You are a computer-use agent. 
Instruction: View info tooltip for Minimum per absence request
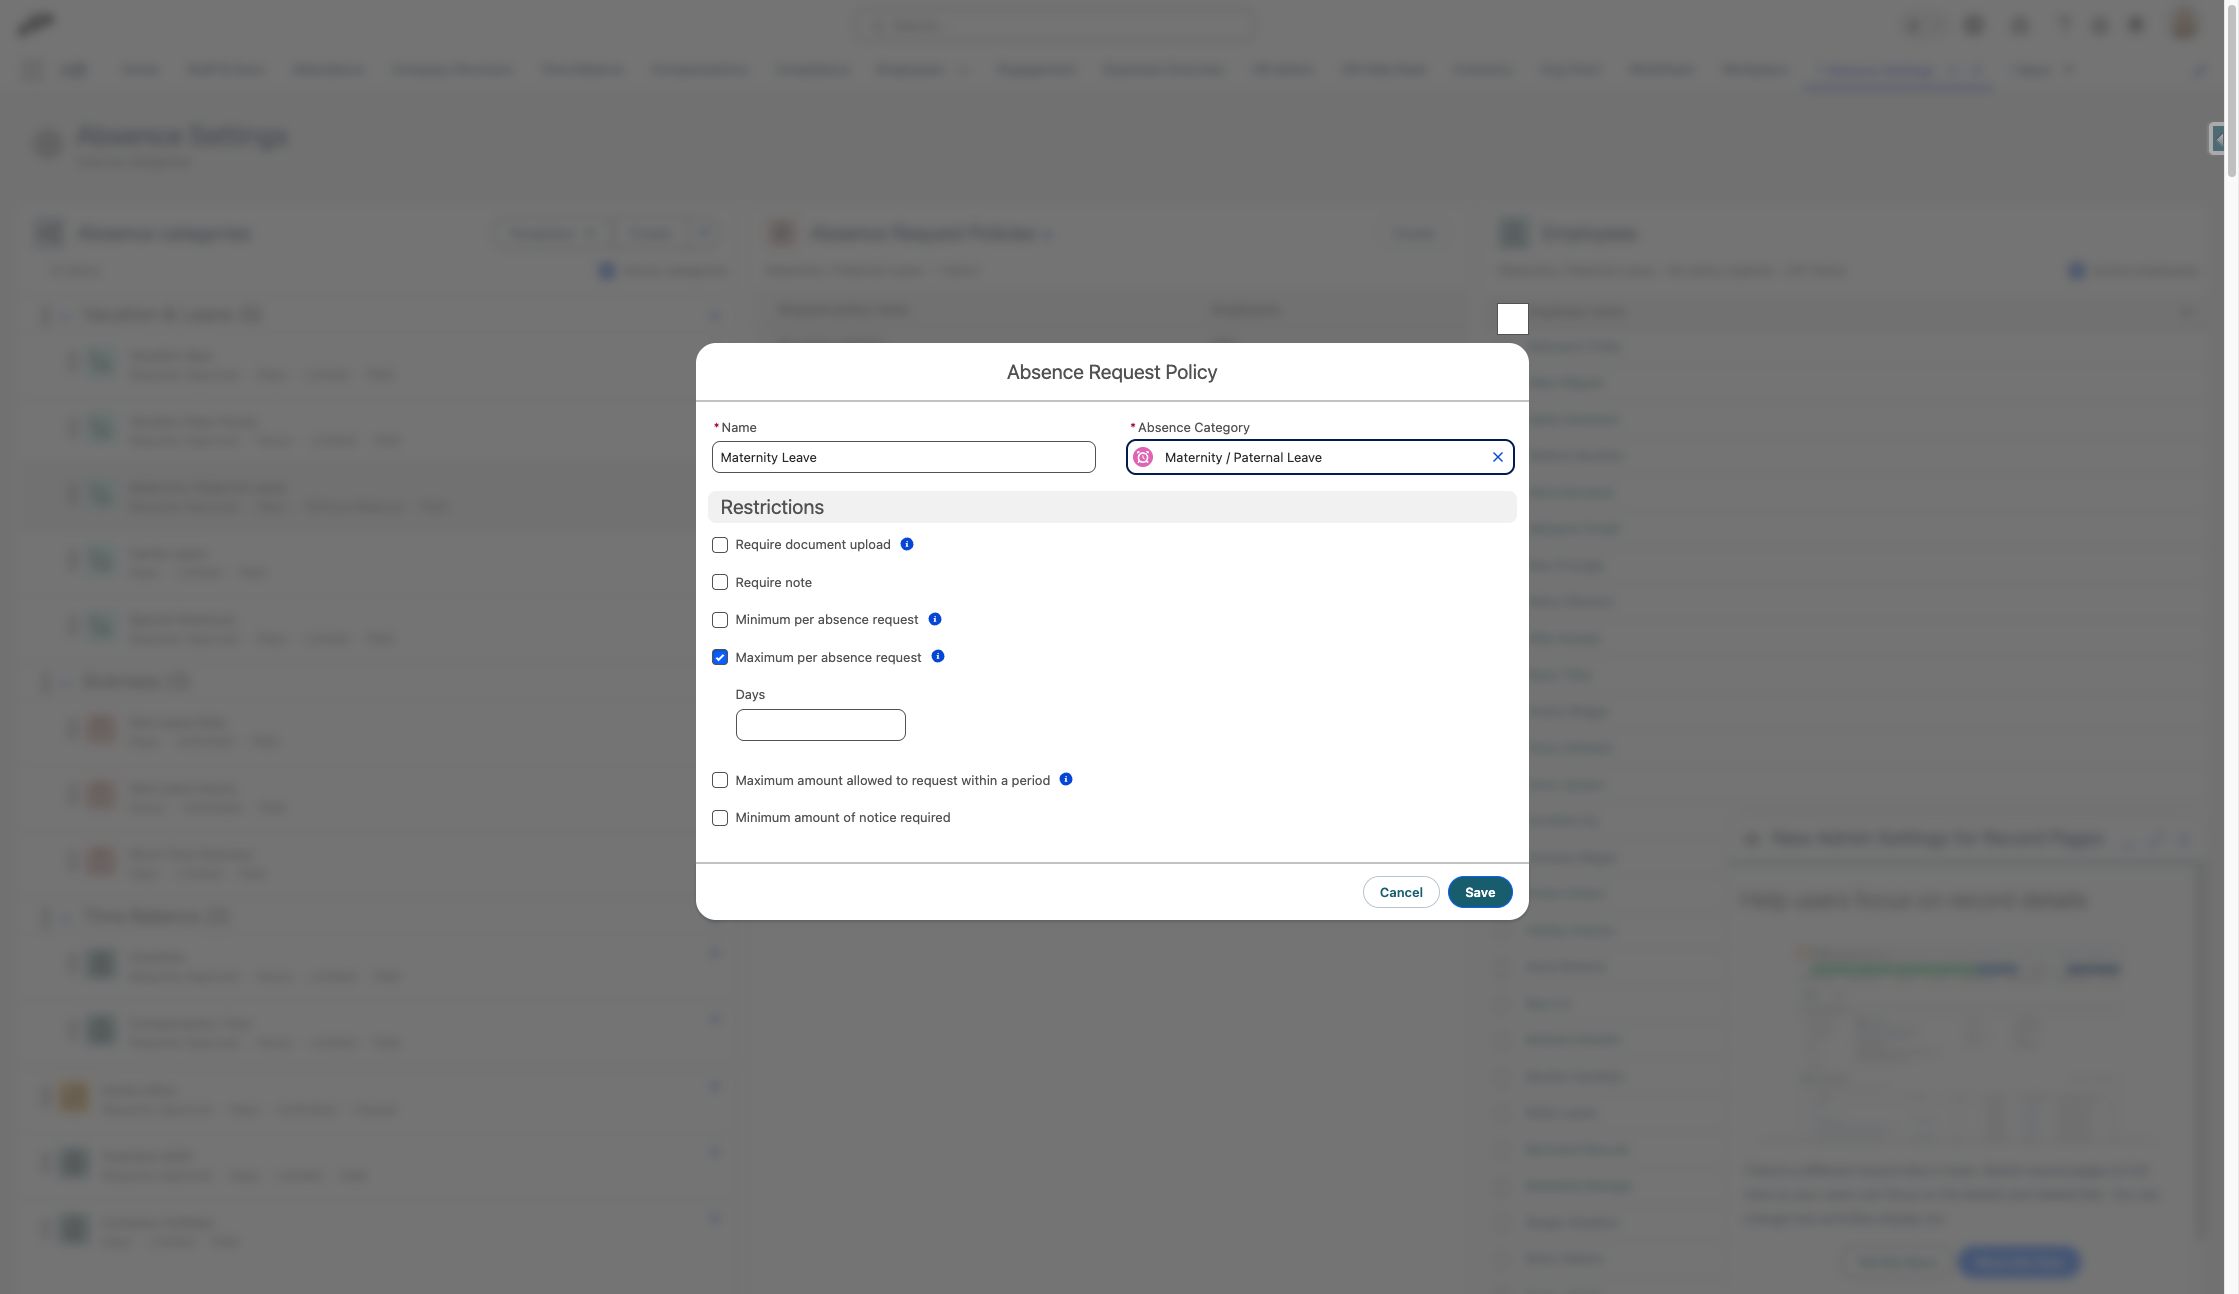click(935, 619)
